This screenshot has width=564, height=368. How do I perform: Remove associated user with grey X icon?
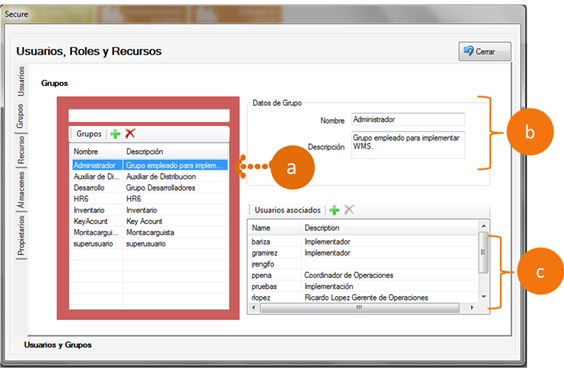(x=349, y=210)
